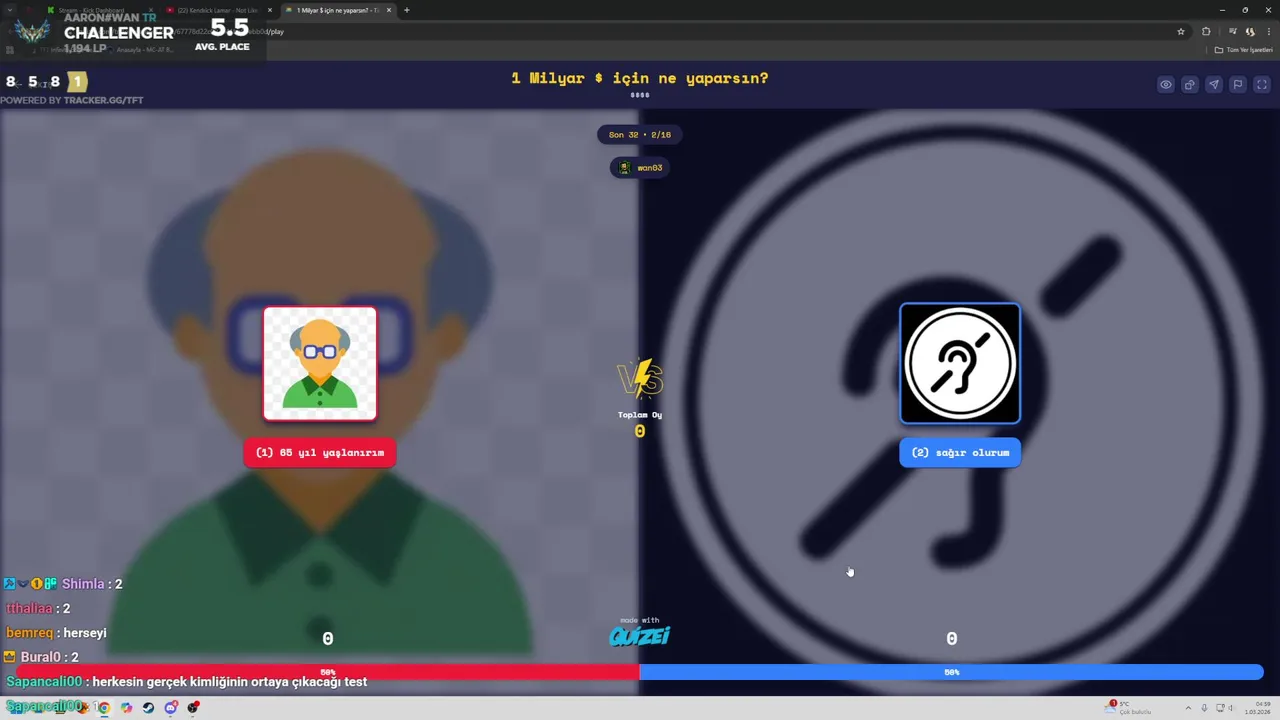The image size is (1280, 720).
Task: Switch to the Kendrick Lamar - Not Like browser tab
Action: [217, 10]
